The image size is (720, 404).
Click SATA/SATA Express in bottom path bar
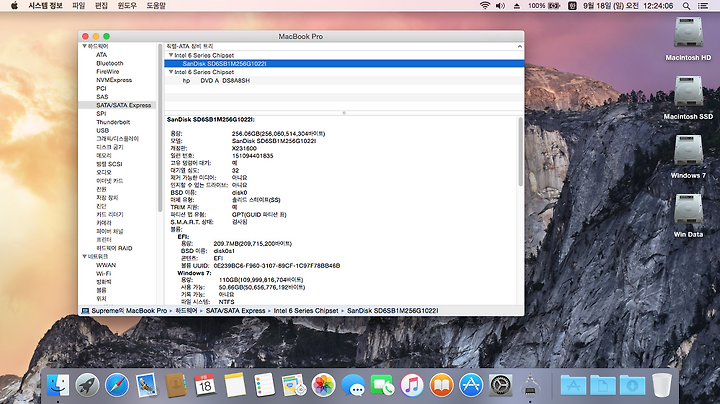(x=235, y=311)
